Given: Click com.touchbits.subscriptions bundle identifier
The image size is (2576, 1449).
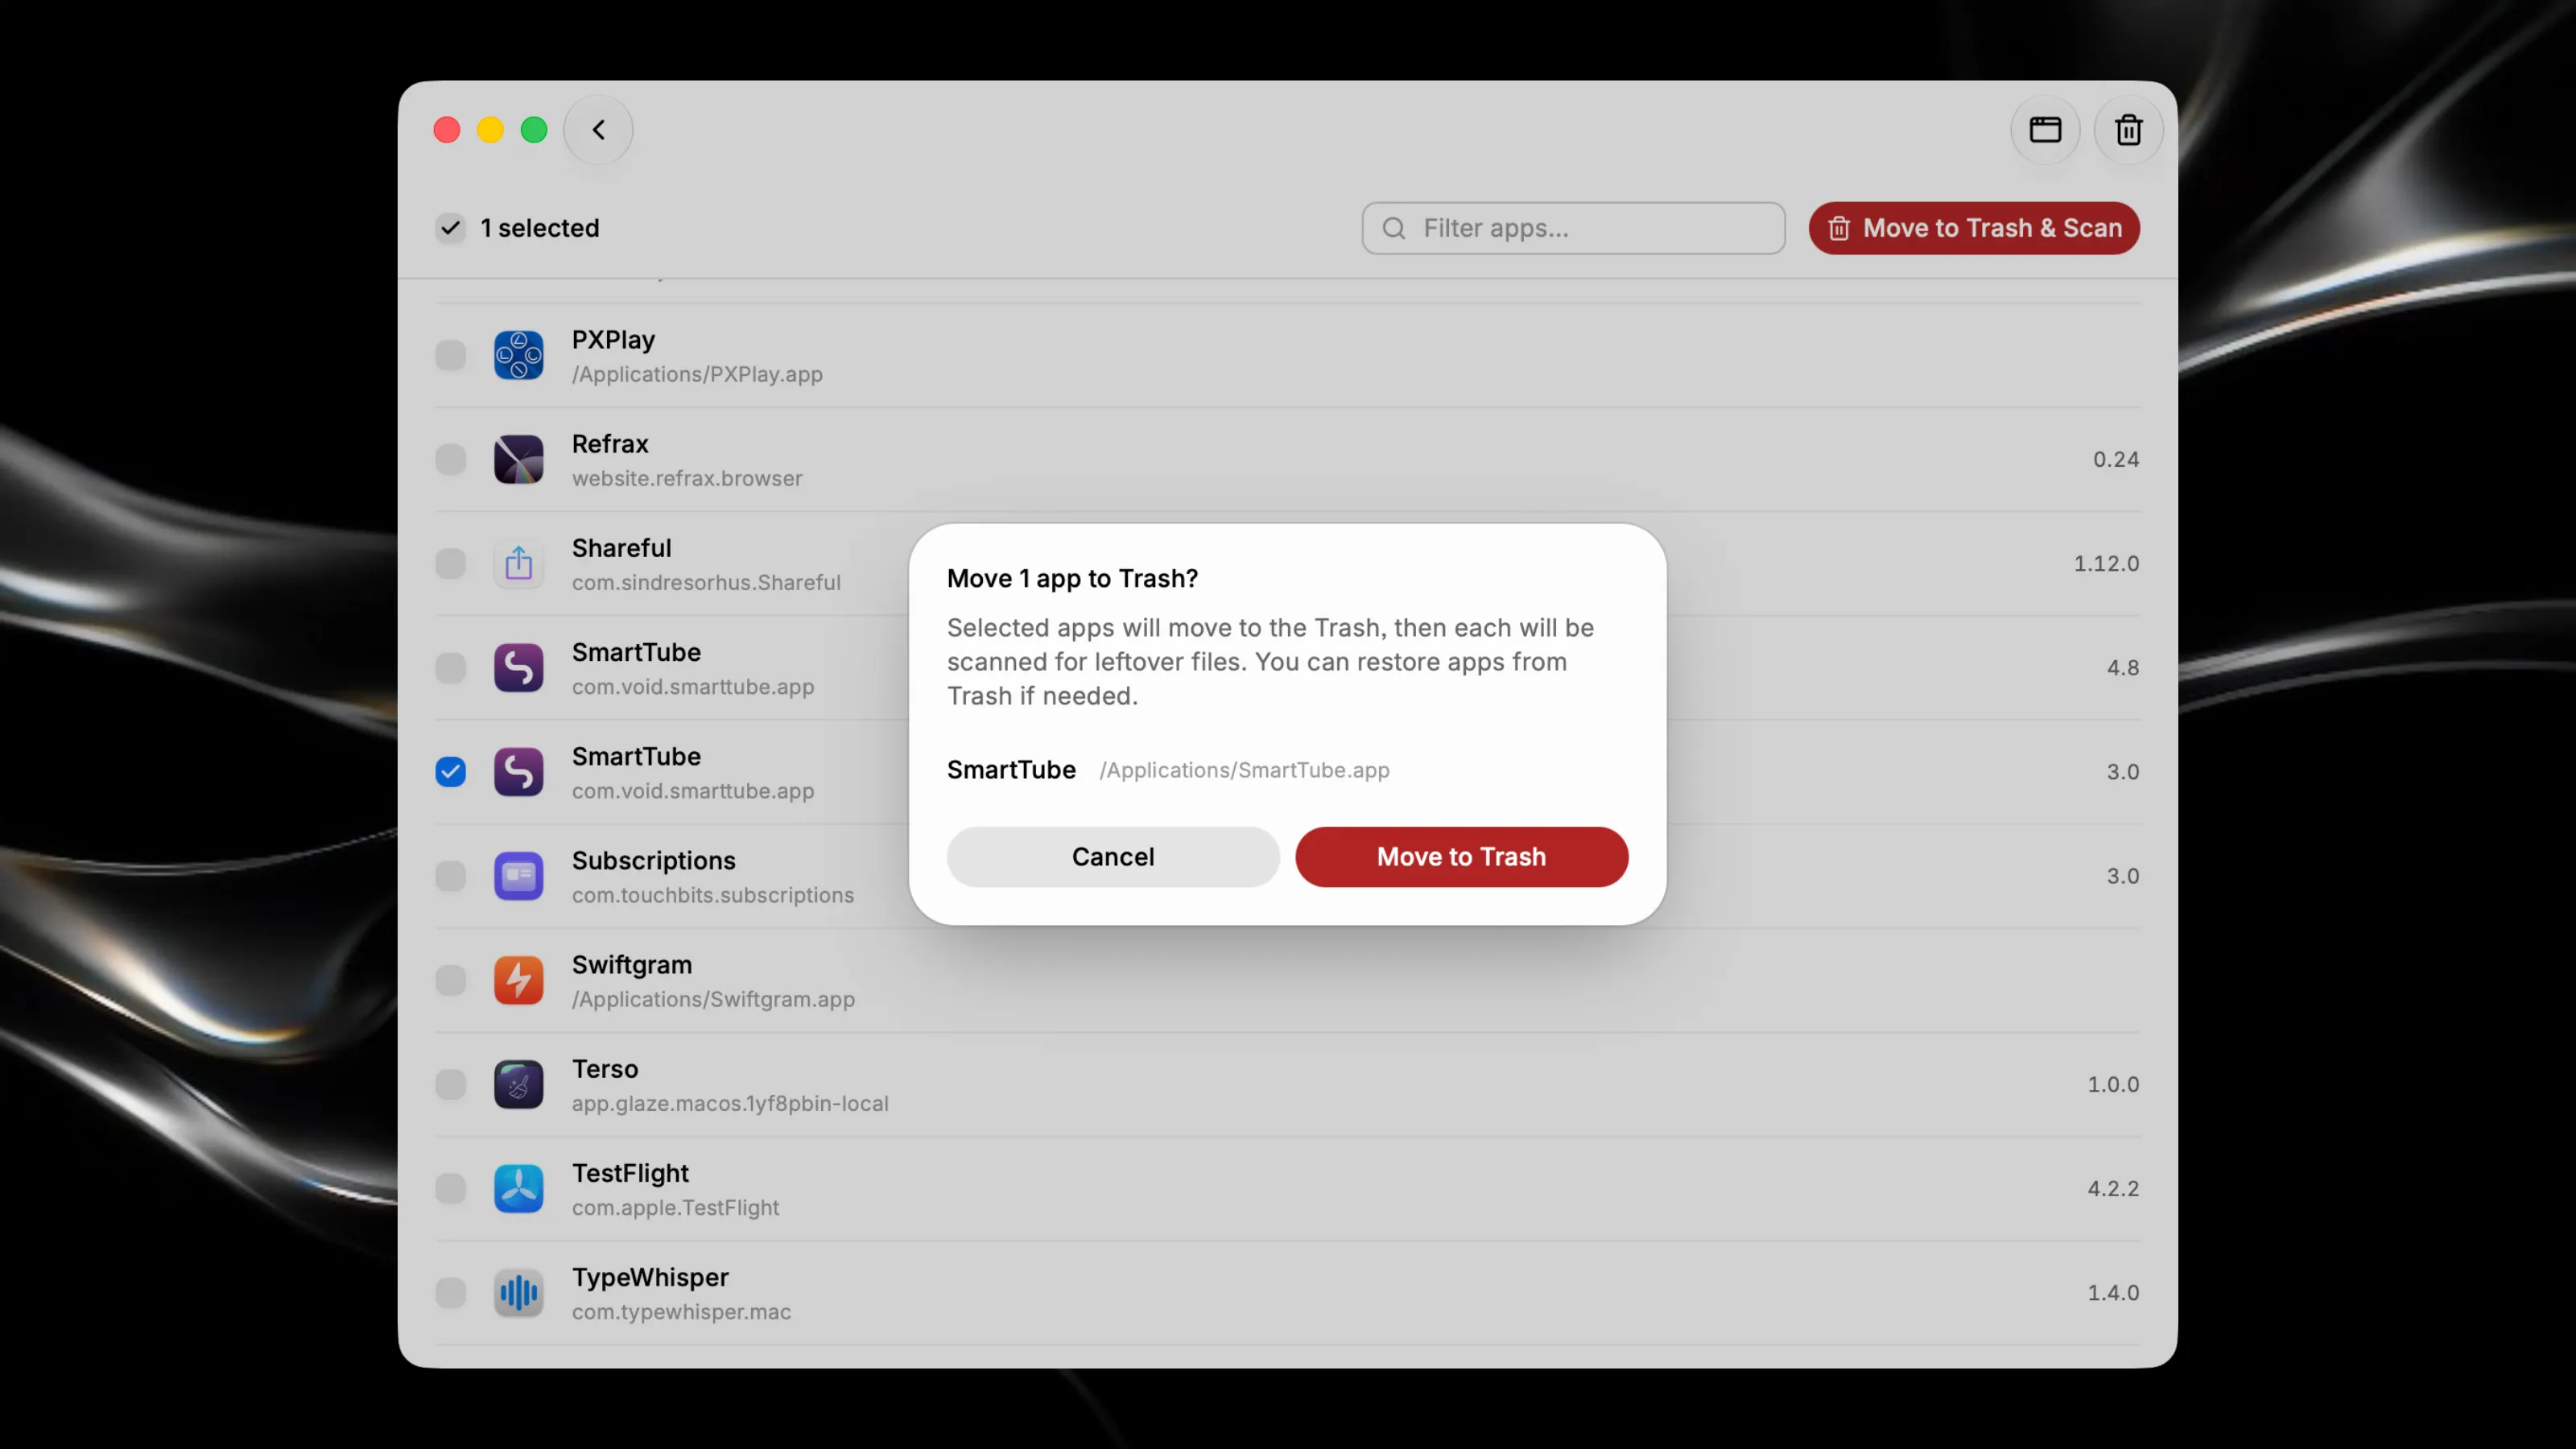Looking at the screenshot, I should (713, 896).
